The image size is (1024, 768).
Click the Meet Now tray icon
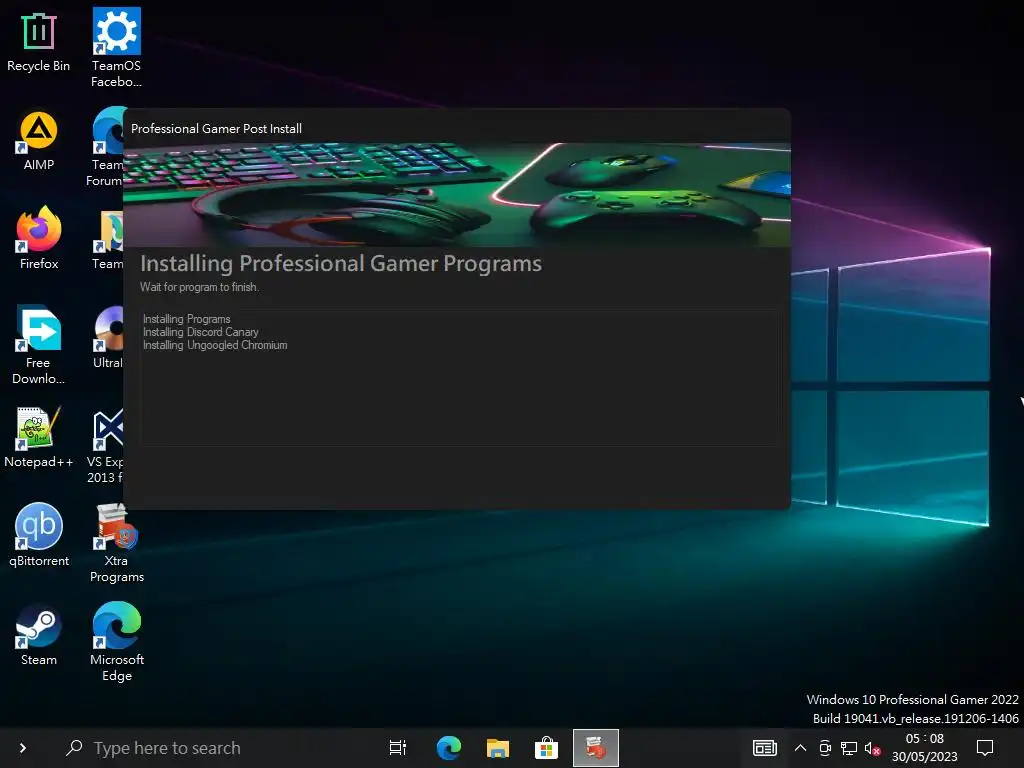coord(825,748)
